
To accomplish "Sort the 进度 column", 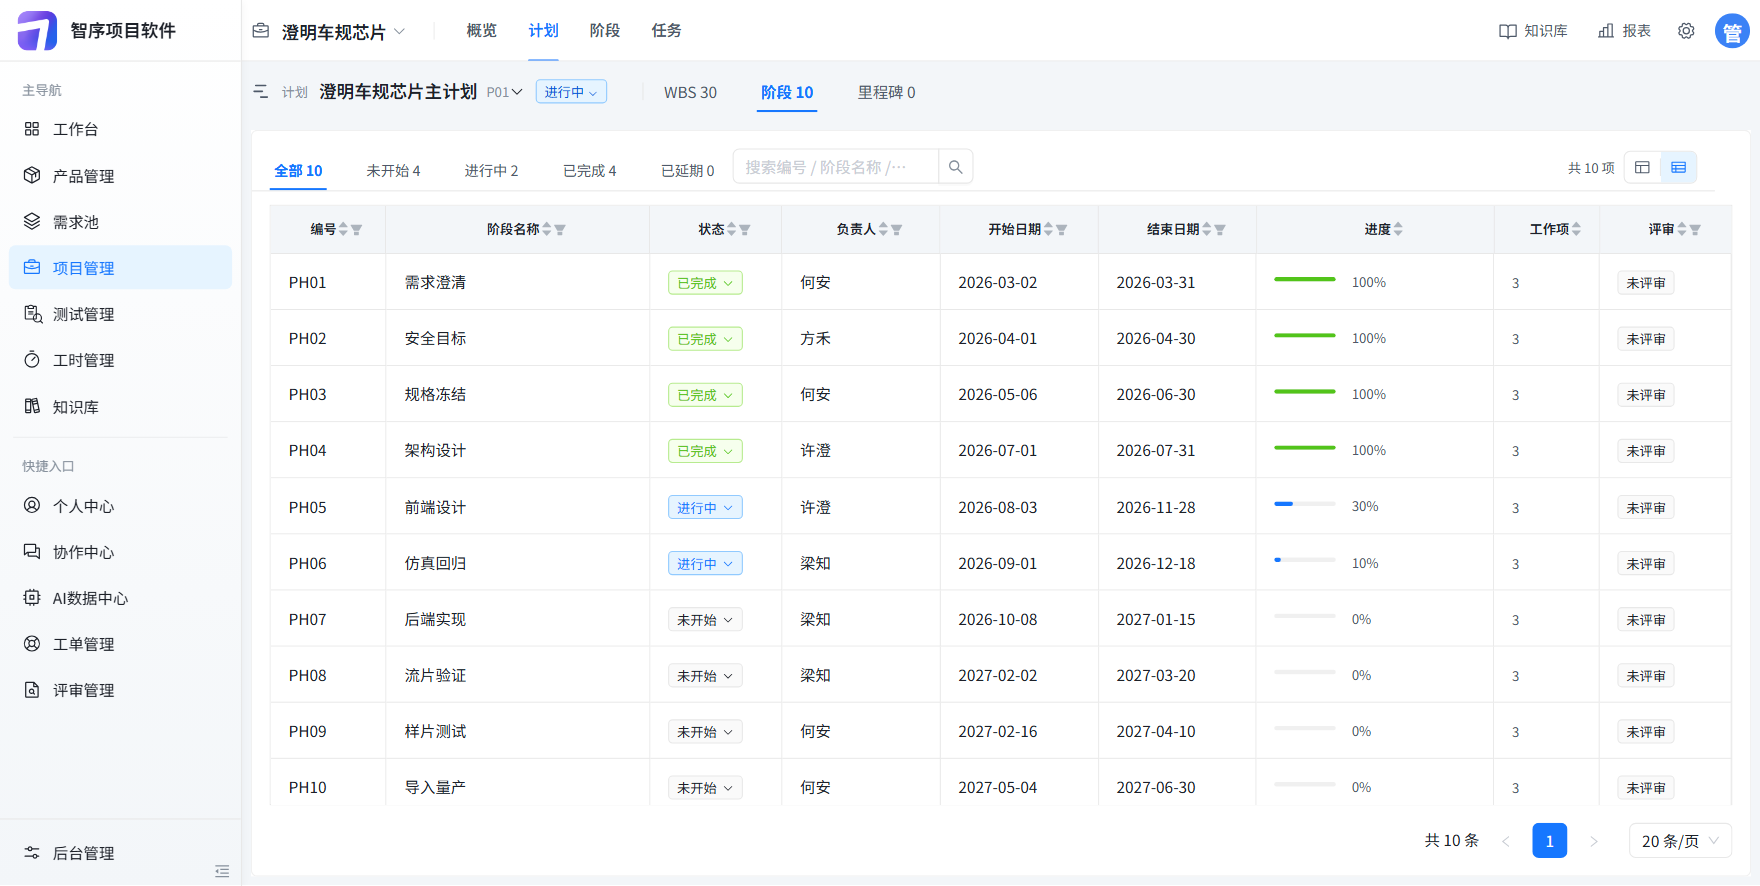I will pos(1398,229).
